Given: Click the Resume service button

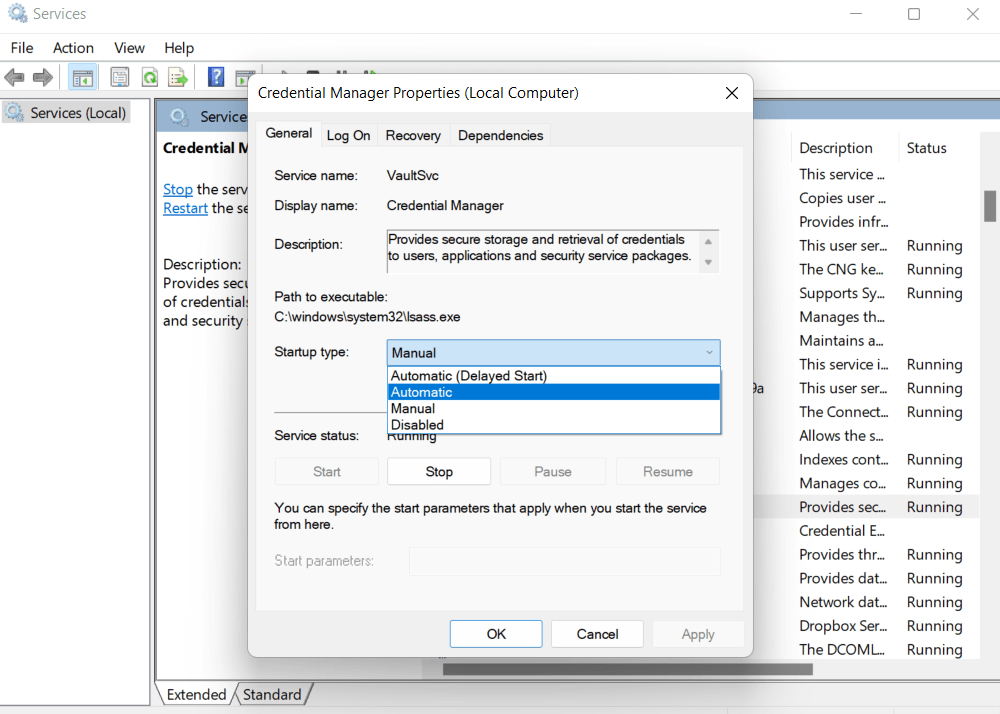Looking at the screenshot, I should [x=668, y=472].
